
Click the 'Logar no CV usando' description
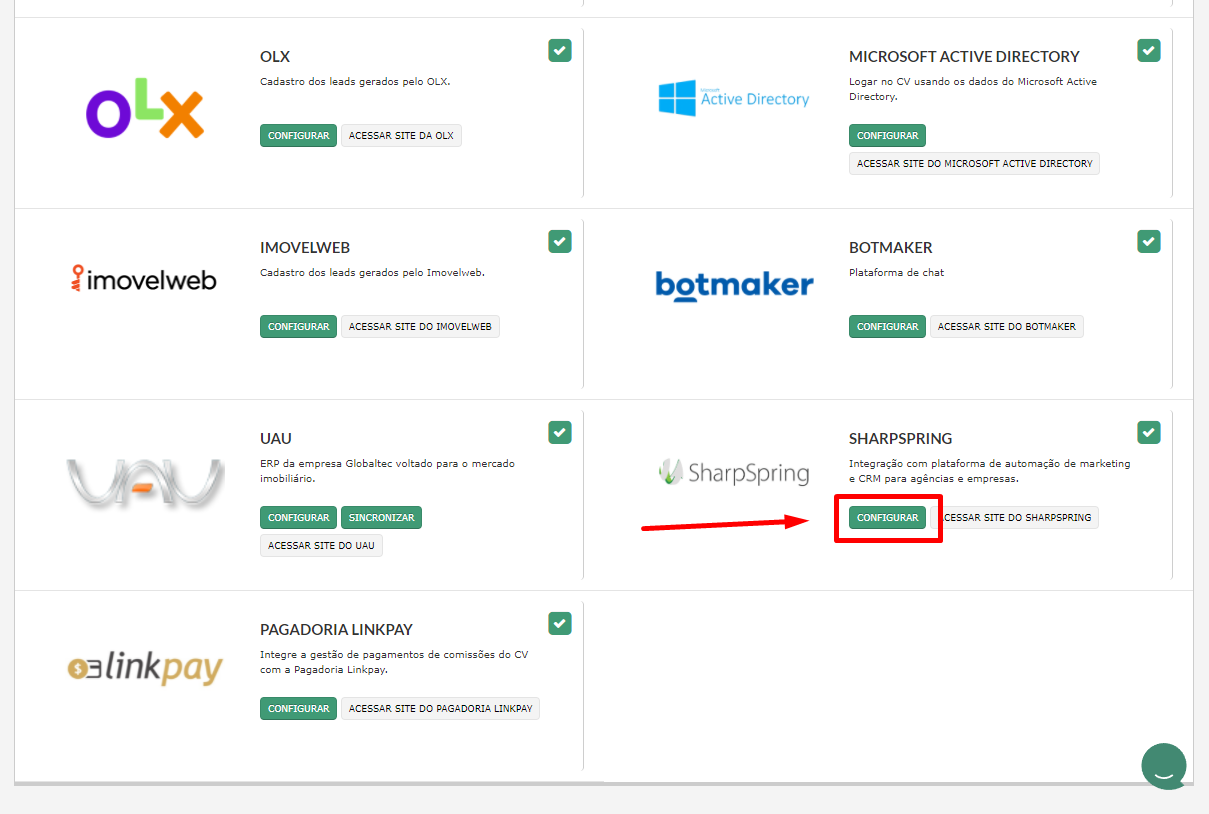pos(973,89)
